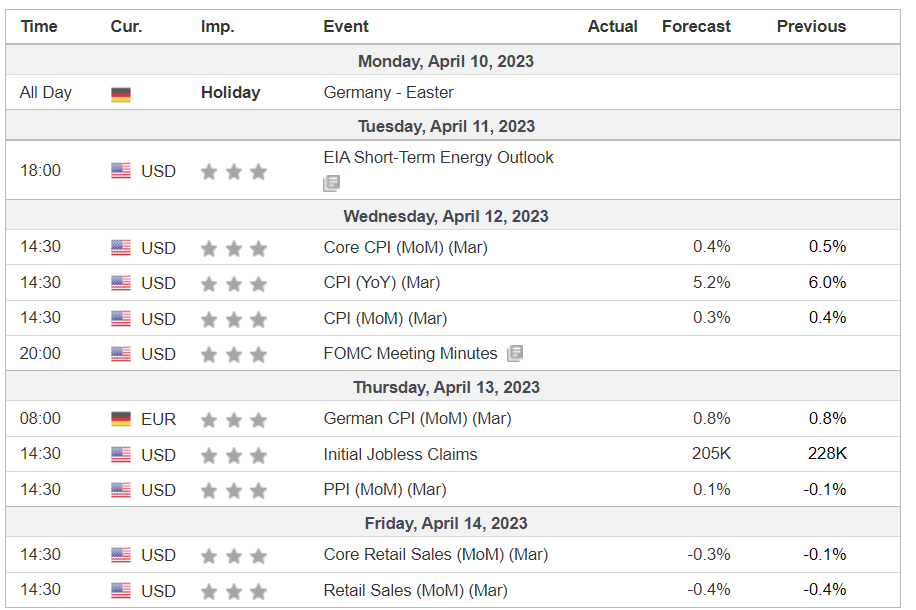This screenshot has height=610, width=916.
Task: Open the German CPI (MoM) (Mar) event
Action: 417,418
